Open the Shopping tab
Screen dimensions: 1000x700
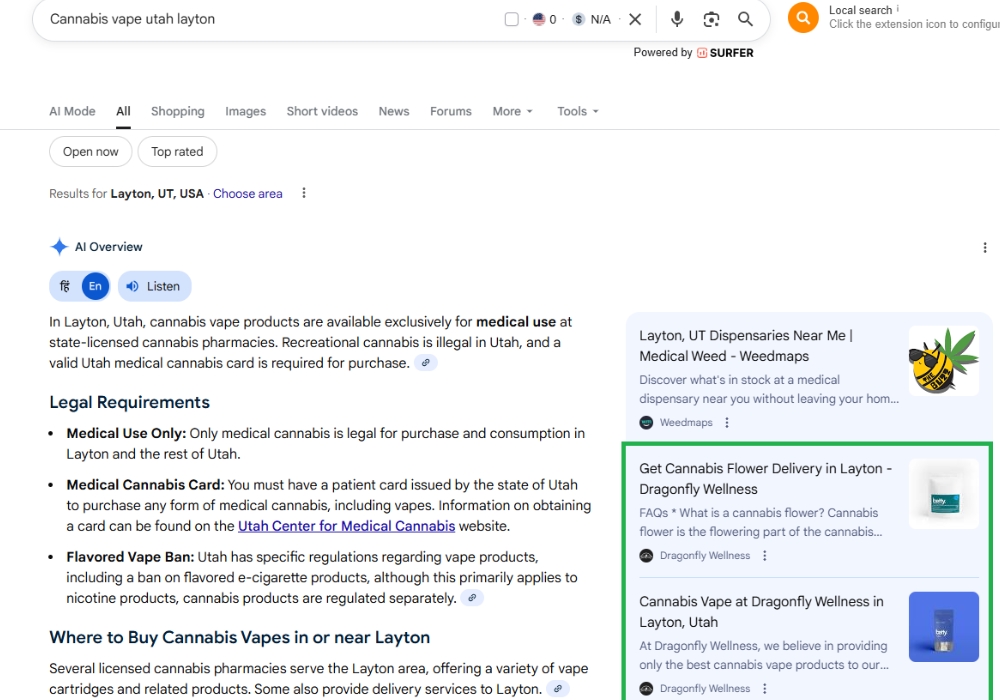pyautogui.click(x=177, y=111)
